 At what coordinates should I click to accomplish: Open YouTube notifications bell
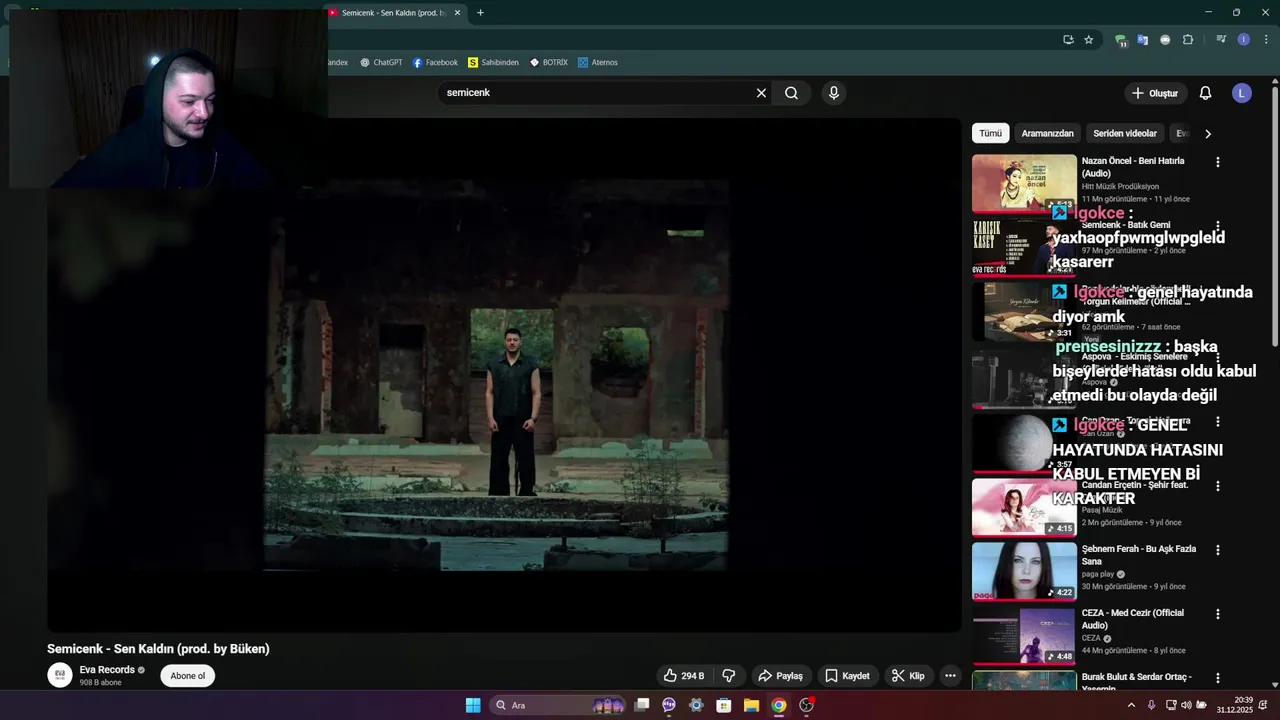click(x=1205, y=93)
